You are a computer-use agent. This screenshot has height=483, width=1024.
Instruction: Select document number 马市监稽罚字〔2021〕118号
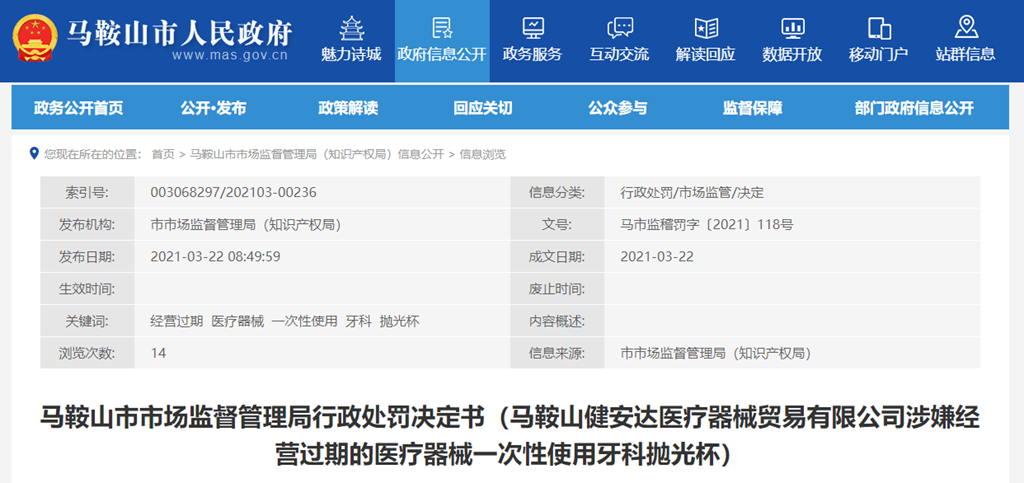pyautogui.click(x=707, y=225)
